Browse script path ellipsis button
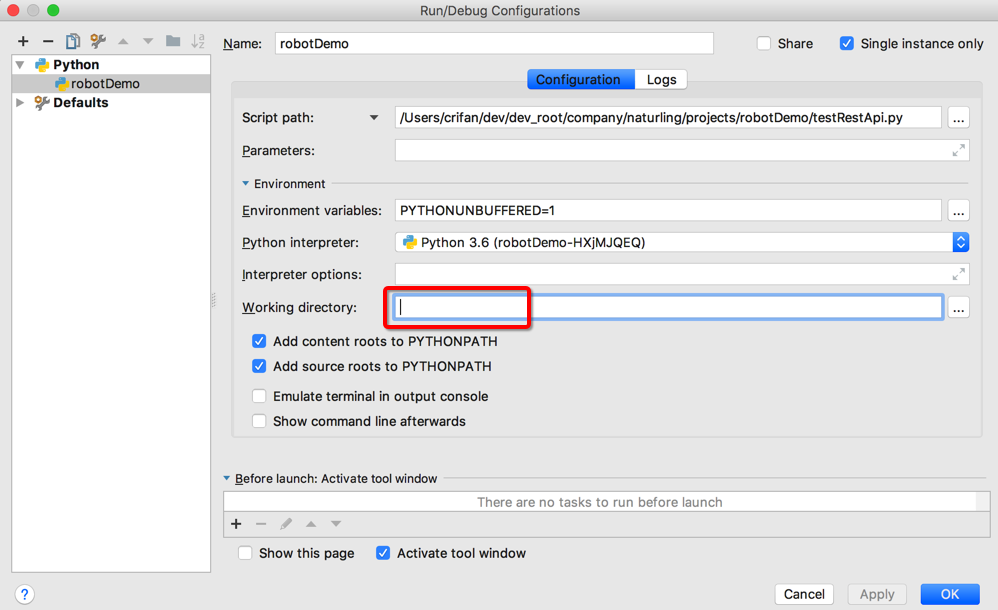Screen dimensions: 998x610 point(958,118)
